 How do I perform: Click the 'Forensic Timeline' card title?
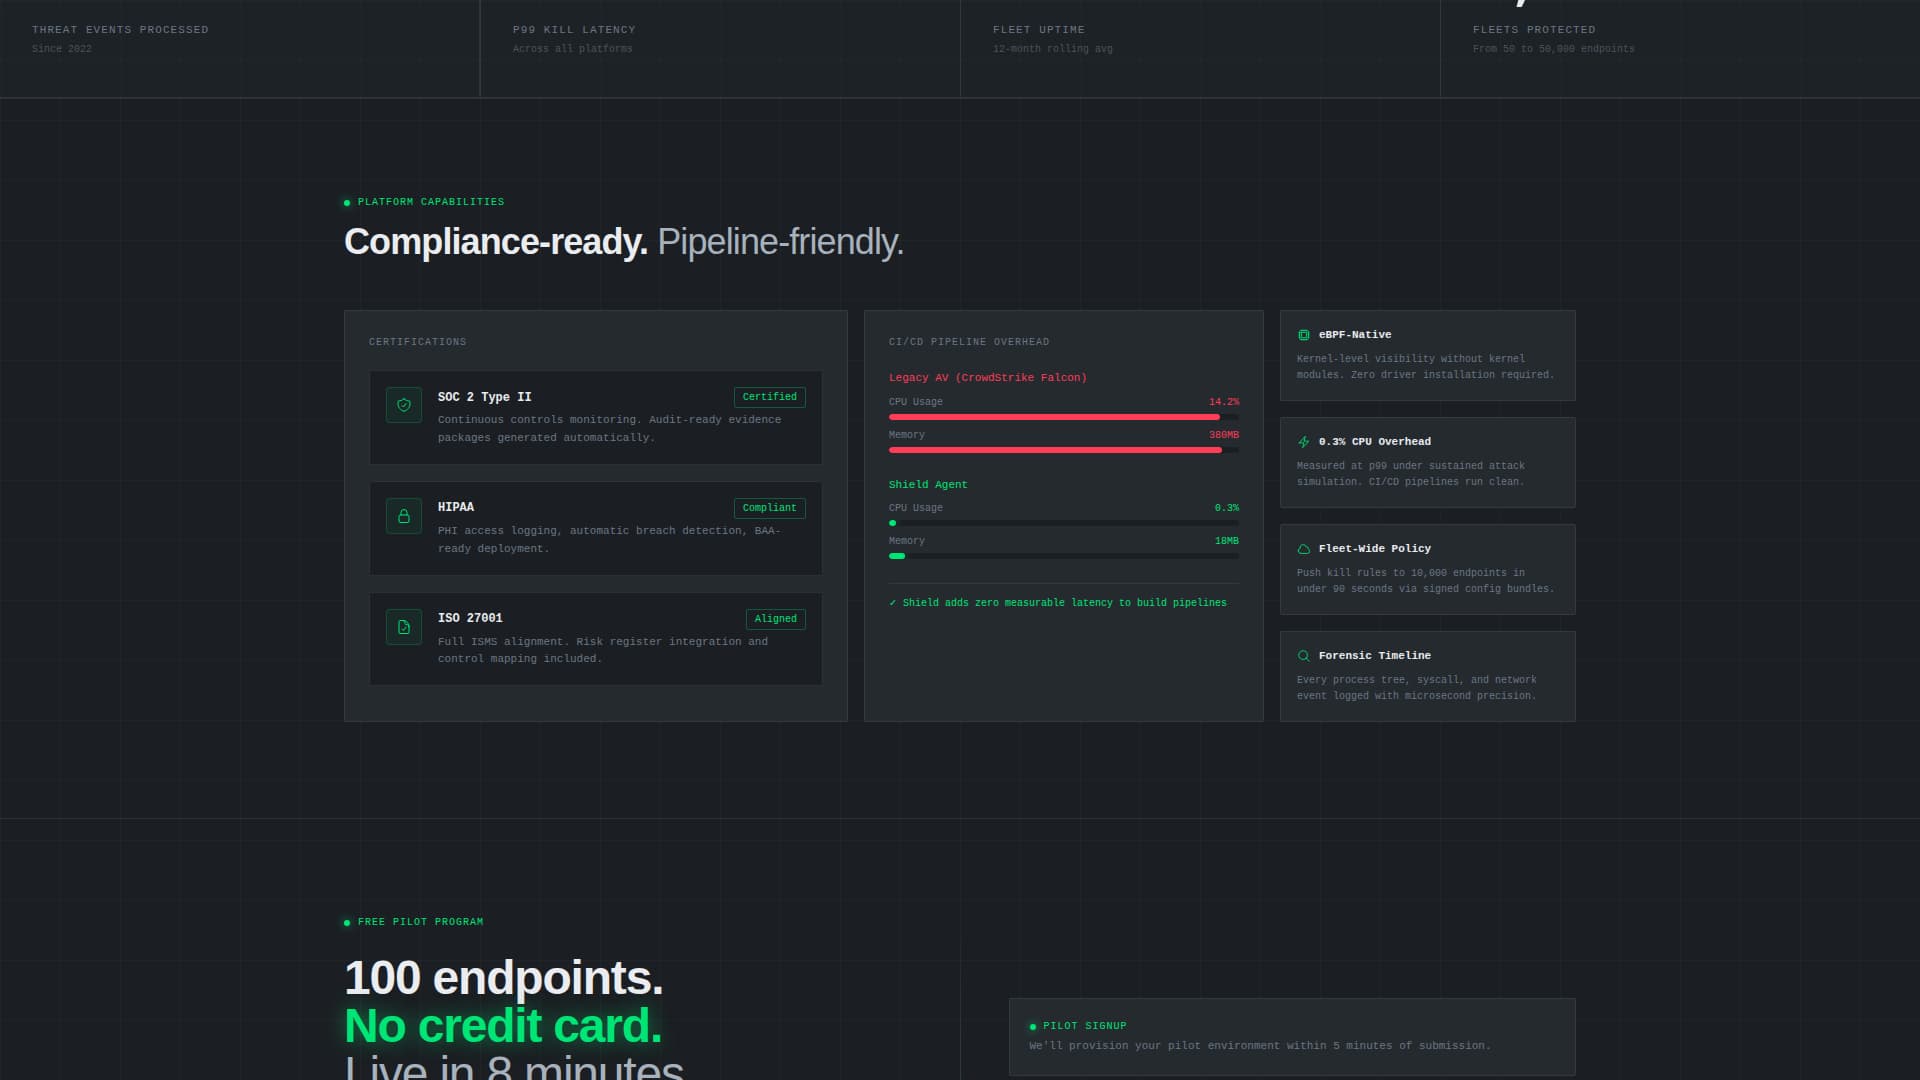click(1375, 656)
